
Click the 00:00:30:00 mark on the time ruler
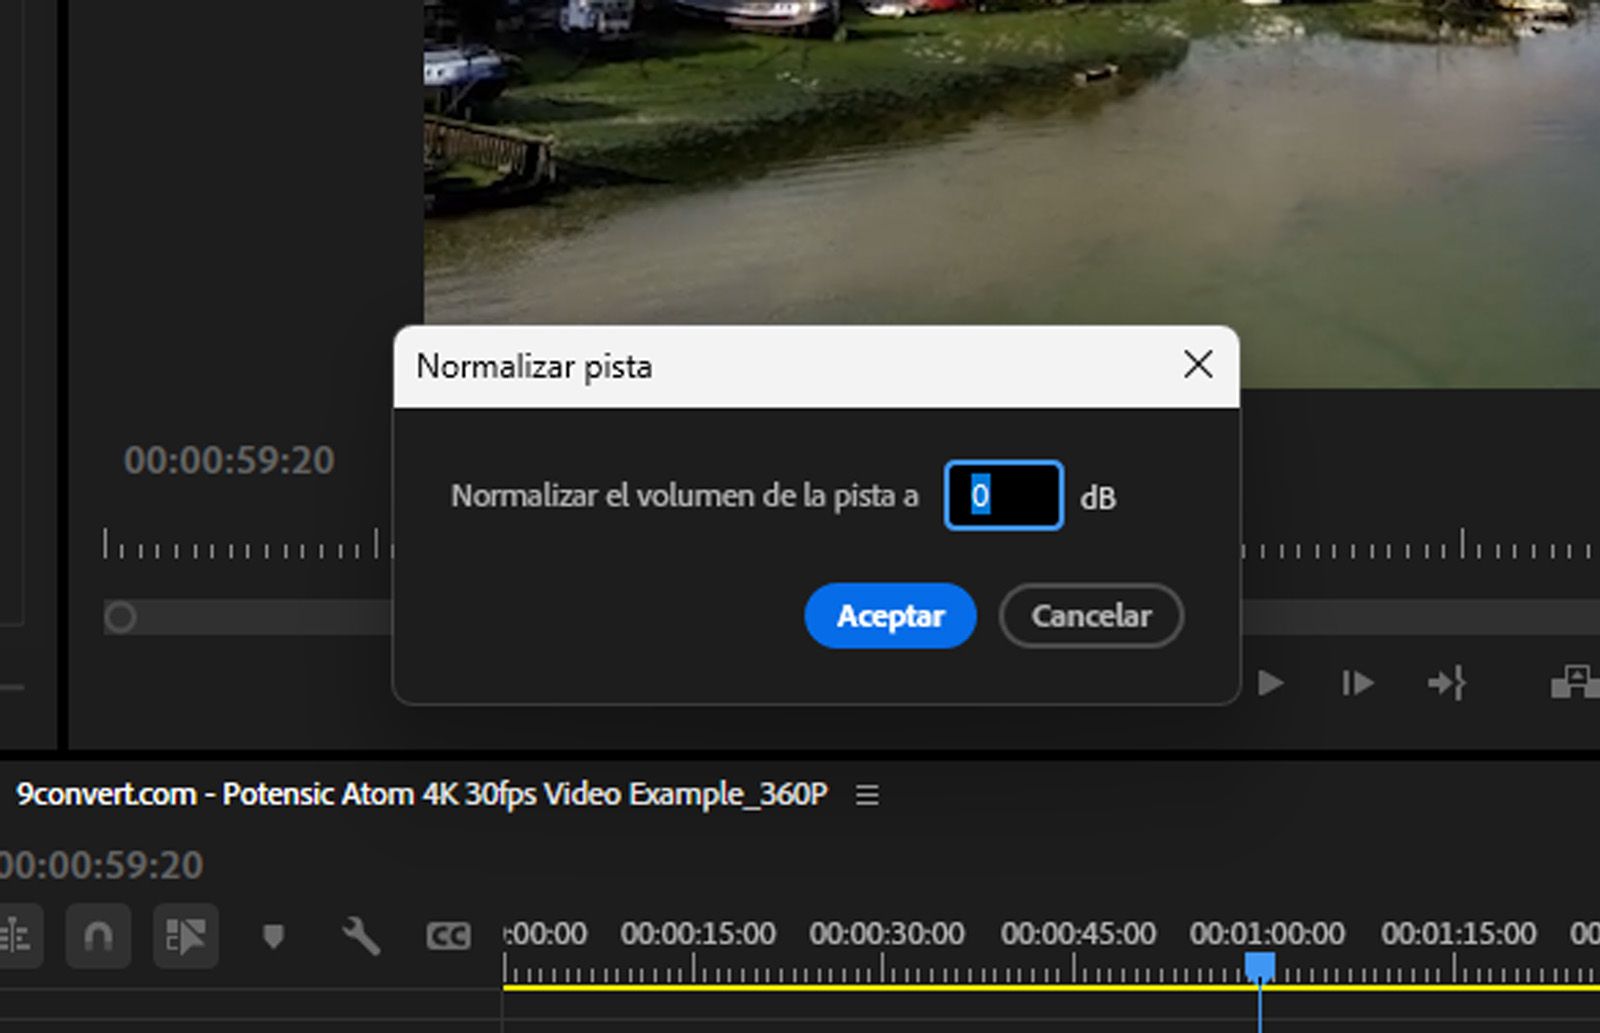884,933
